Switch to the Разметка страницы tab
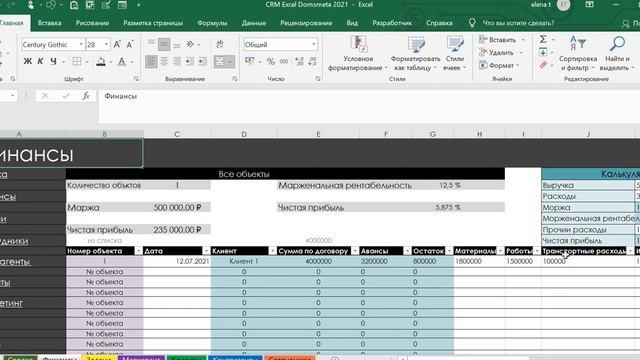The width and height of the screenshot is (640, 360). (x=153, y=23)
